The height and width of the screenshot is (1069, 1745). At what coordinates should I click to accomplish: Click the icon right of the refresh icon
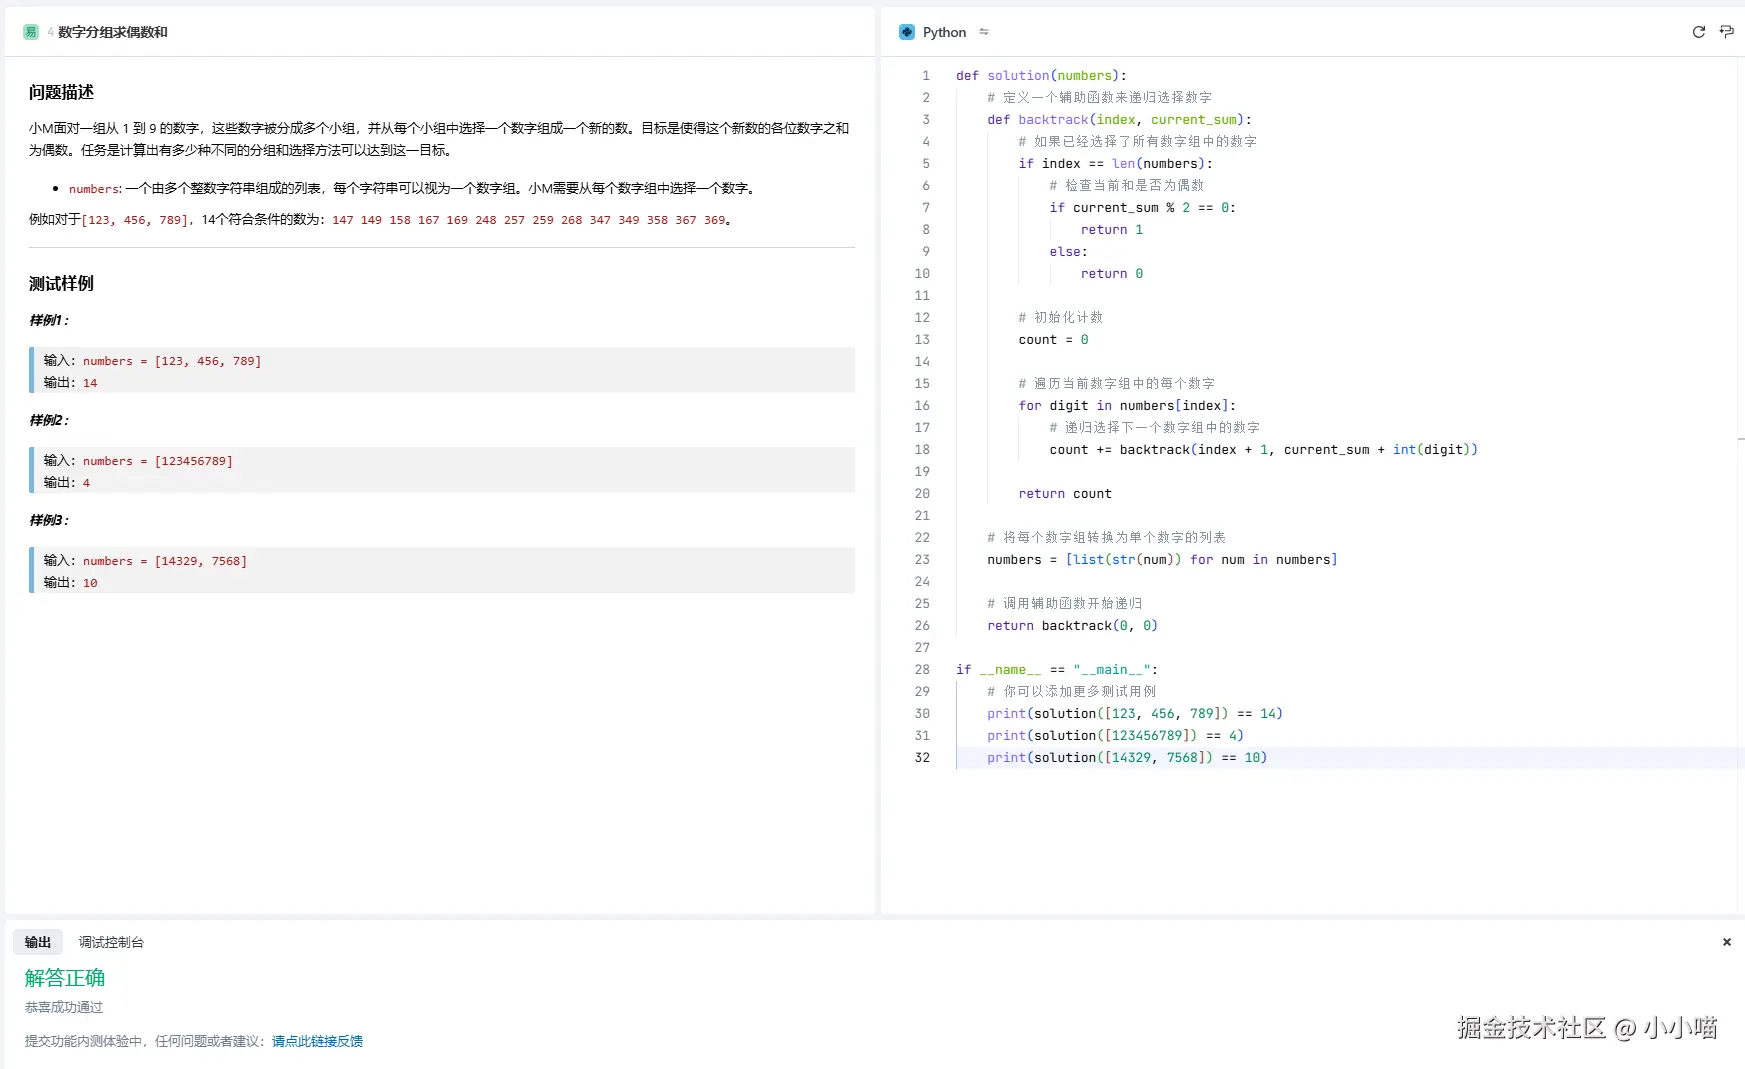pyautogui.click(x=1726, y=32)
